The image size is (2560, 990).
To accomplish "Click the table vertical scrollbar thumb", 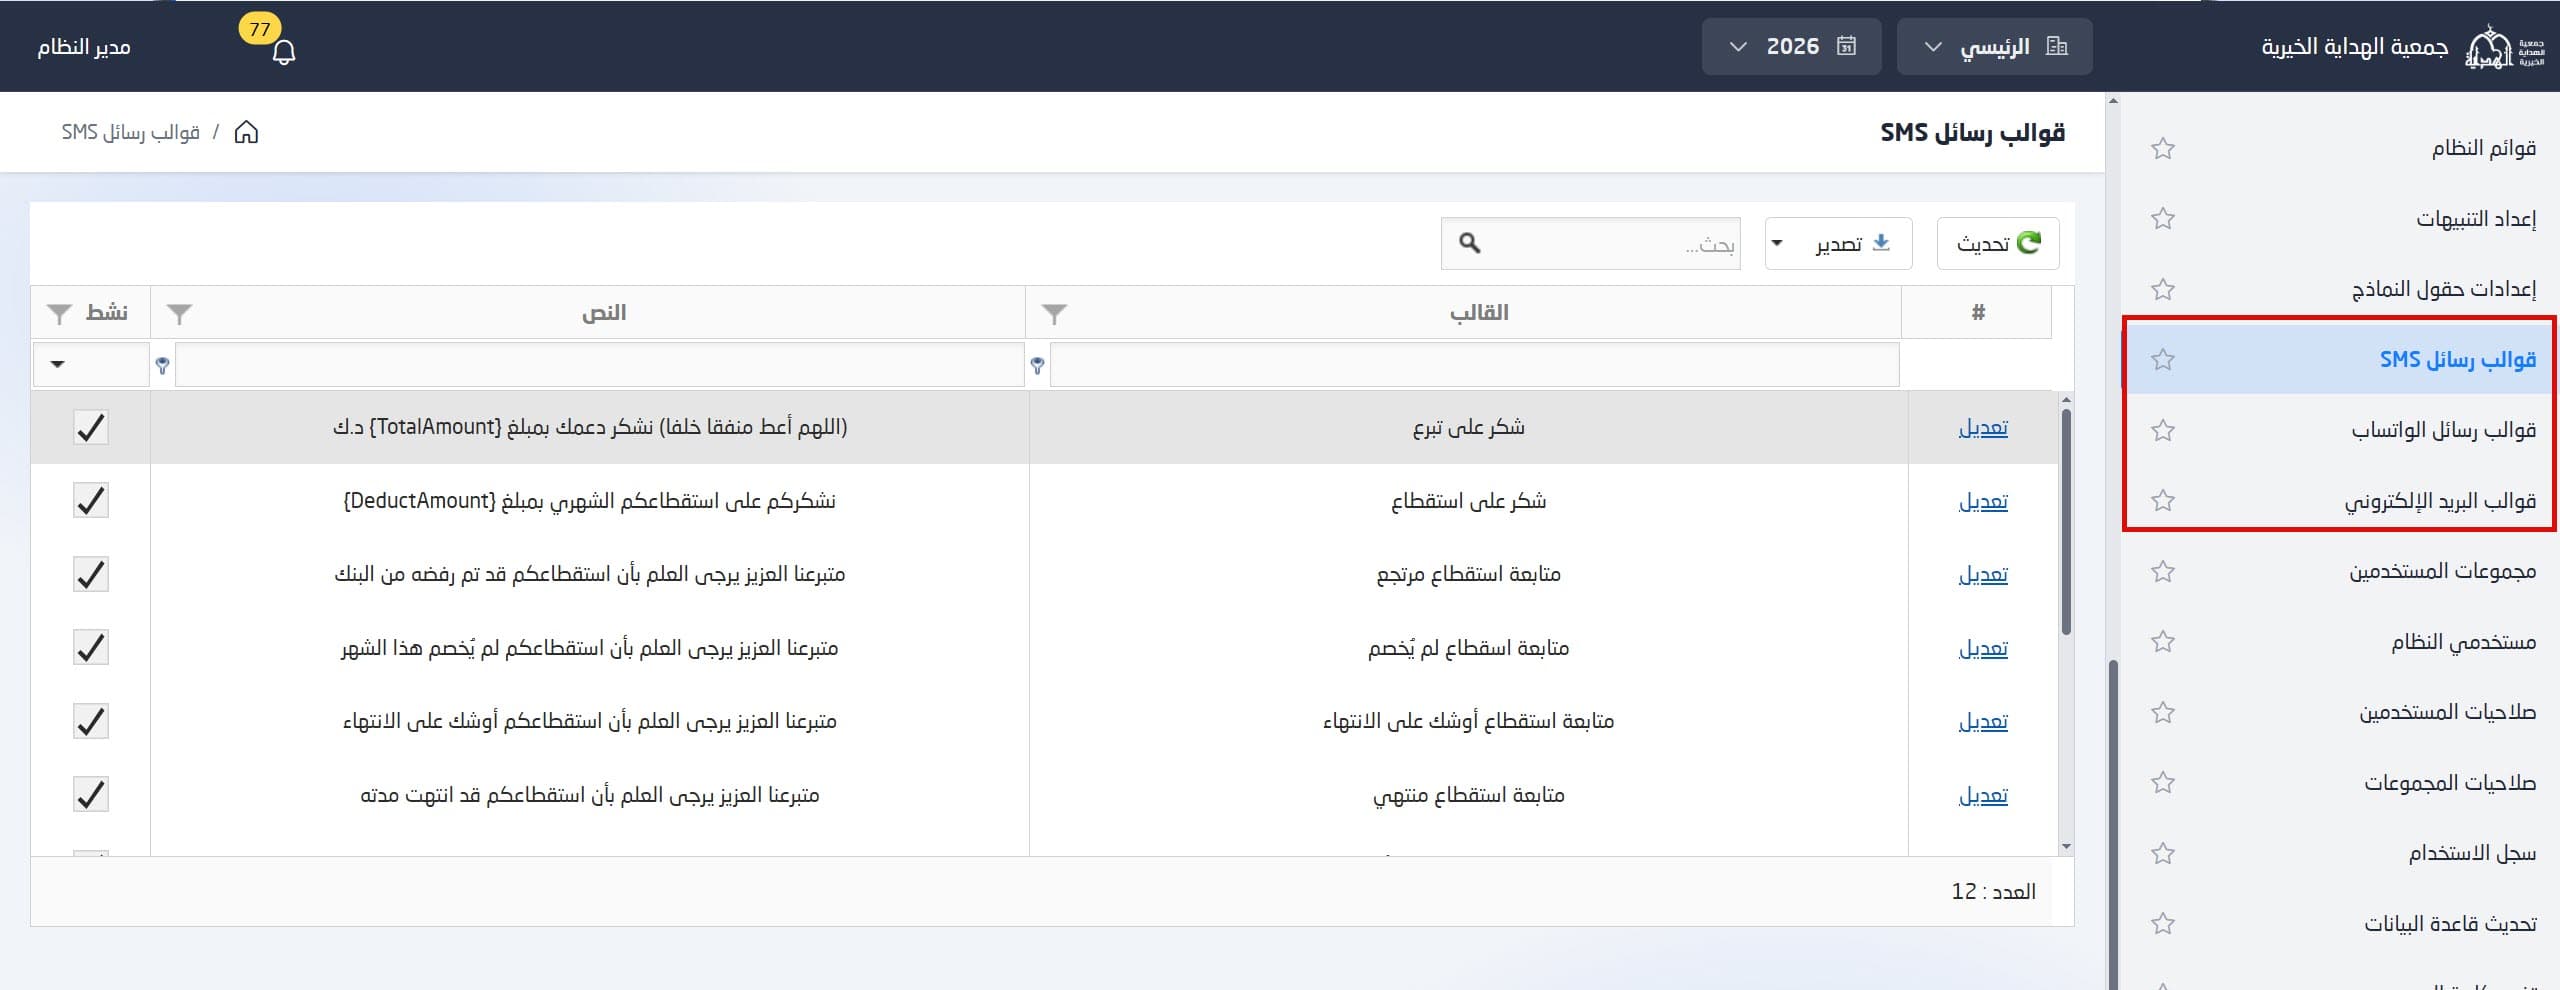I will click(2066, 521).
